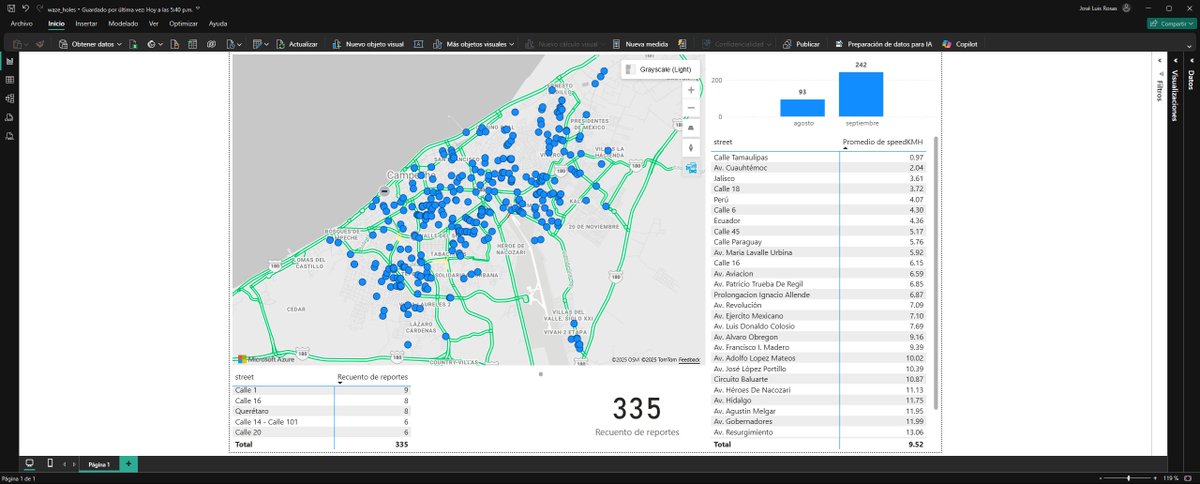Select the Inicio ribbon tab
This screenshot has height=484, width=1200.
[57, 23]
